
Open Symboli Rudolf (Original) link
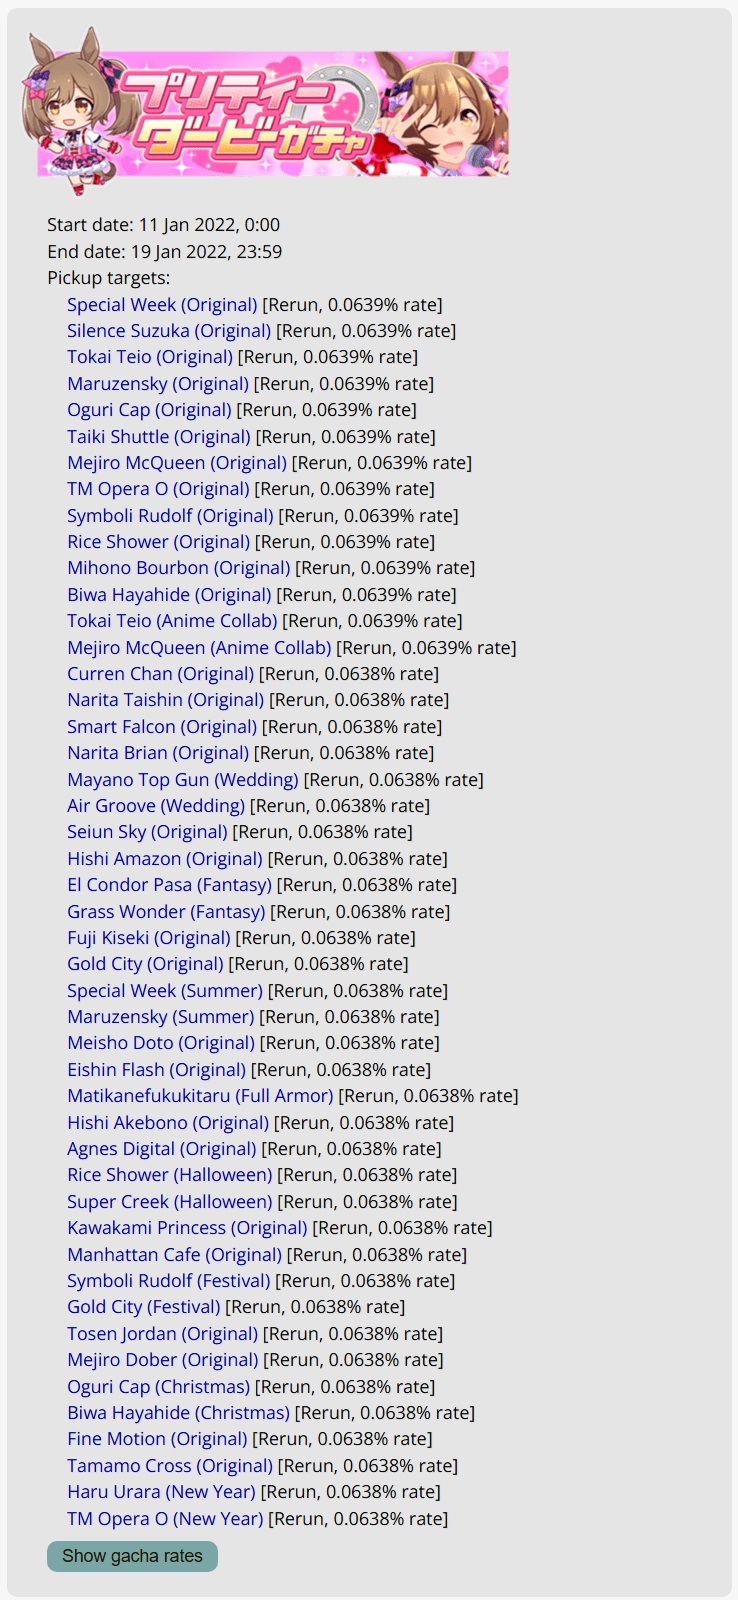(170, 516)
